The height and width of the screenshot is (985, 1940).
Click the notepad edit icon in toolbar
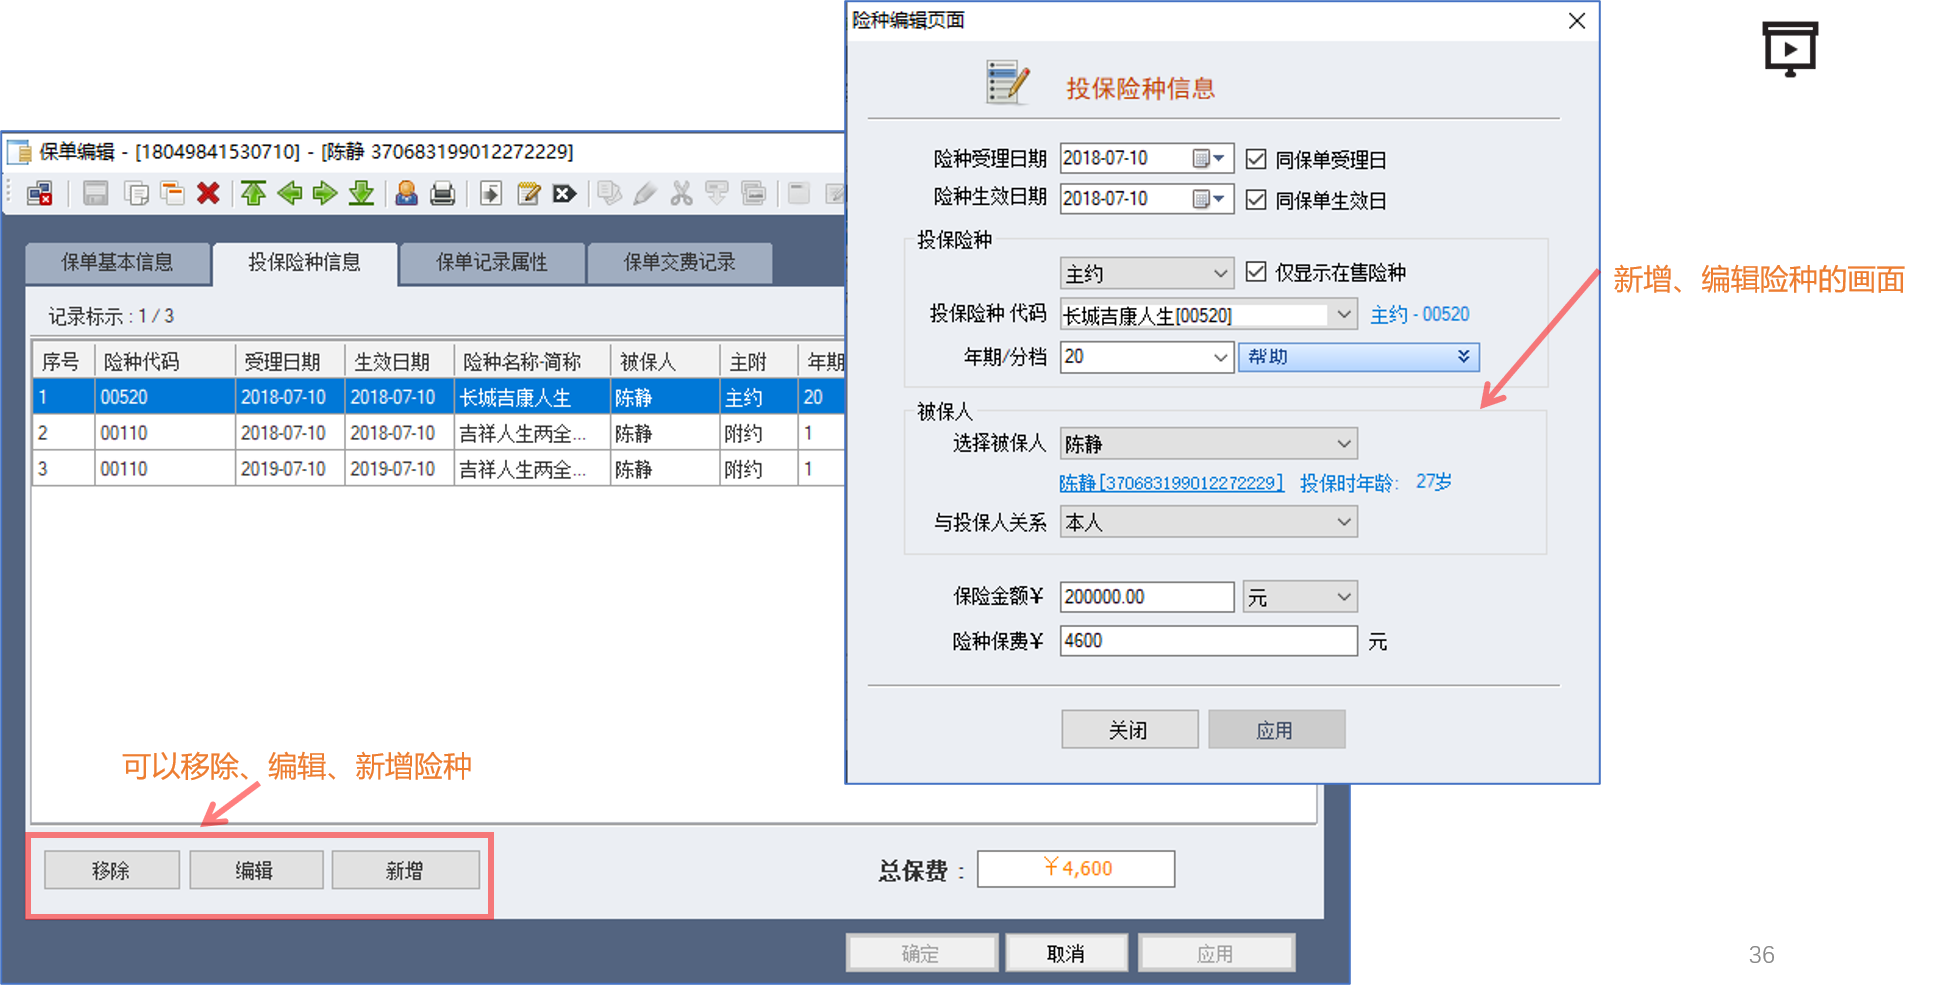point(528,193)
